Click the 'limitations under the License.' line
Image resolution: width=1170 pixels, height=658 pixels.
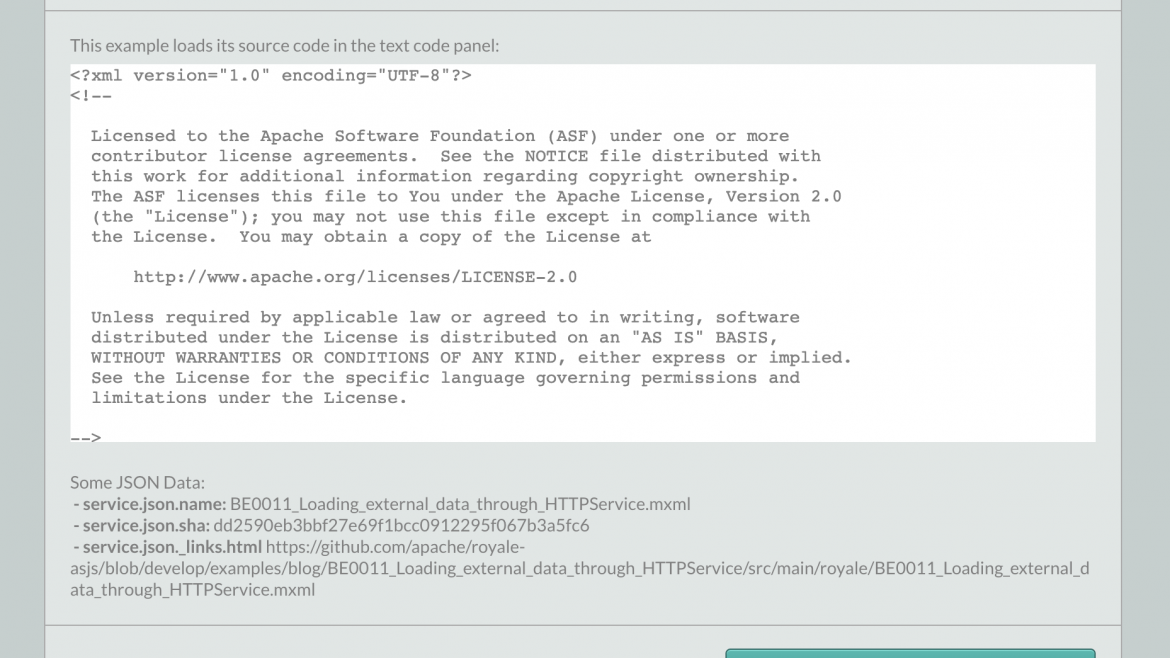pyautogui.click(x=249, y=397)
